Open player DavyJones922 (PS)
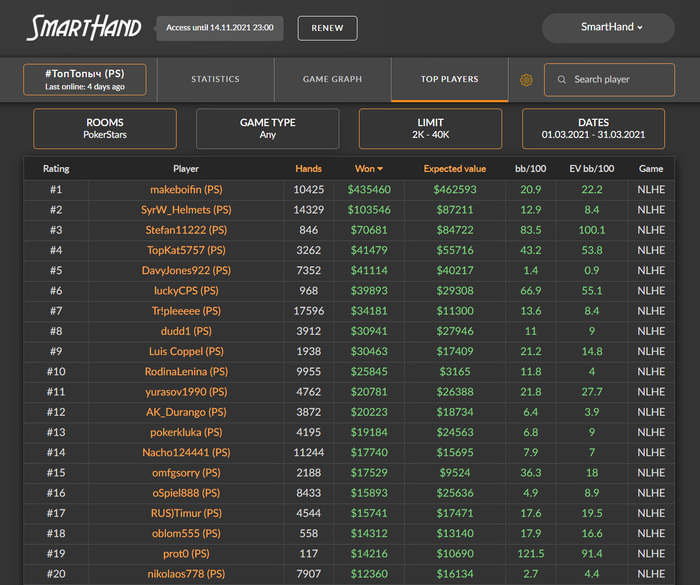The image size is (700, 585). pyautogui.click(x=186, y=271)
